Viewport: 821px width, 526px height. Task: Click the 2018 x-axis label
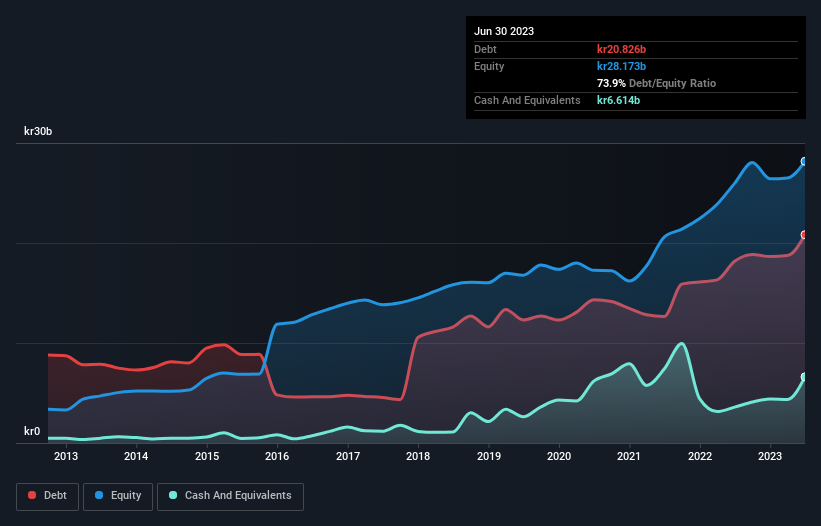click(x=418, y=456)
